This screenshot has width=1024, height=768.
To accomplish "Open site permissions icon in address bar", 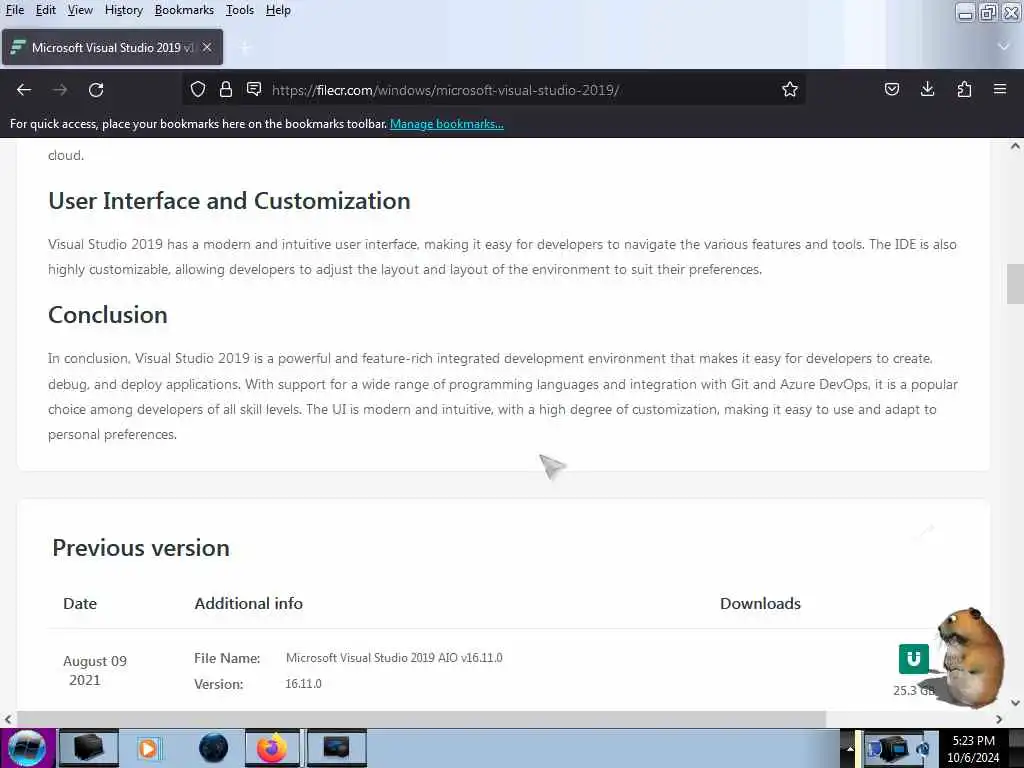I will tap(254, 89).
